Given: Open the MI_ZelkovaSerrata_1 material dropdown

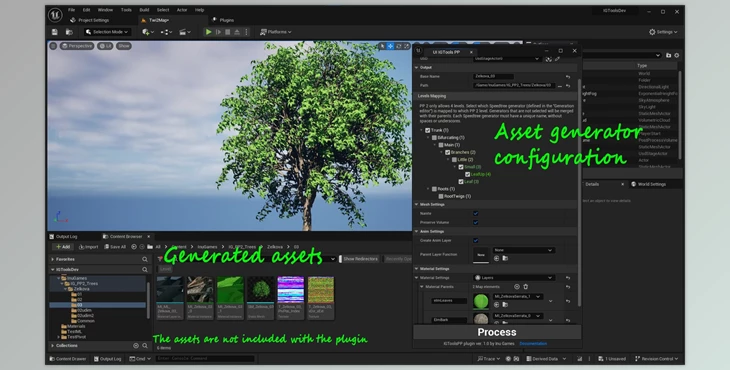Looking at the screenshot, I should click(x=518, y=296).
